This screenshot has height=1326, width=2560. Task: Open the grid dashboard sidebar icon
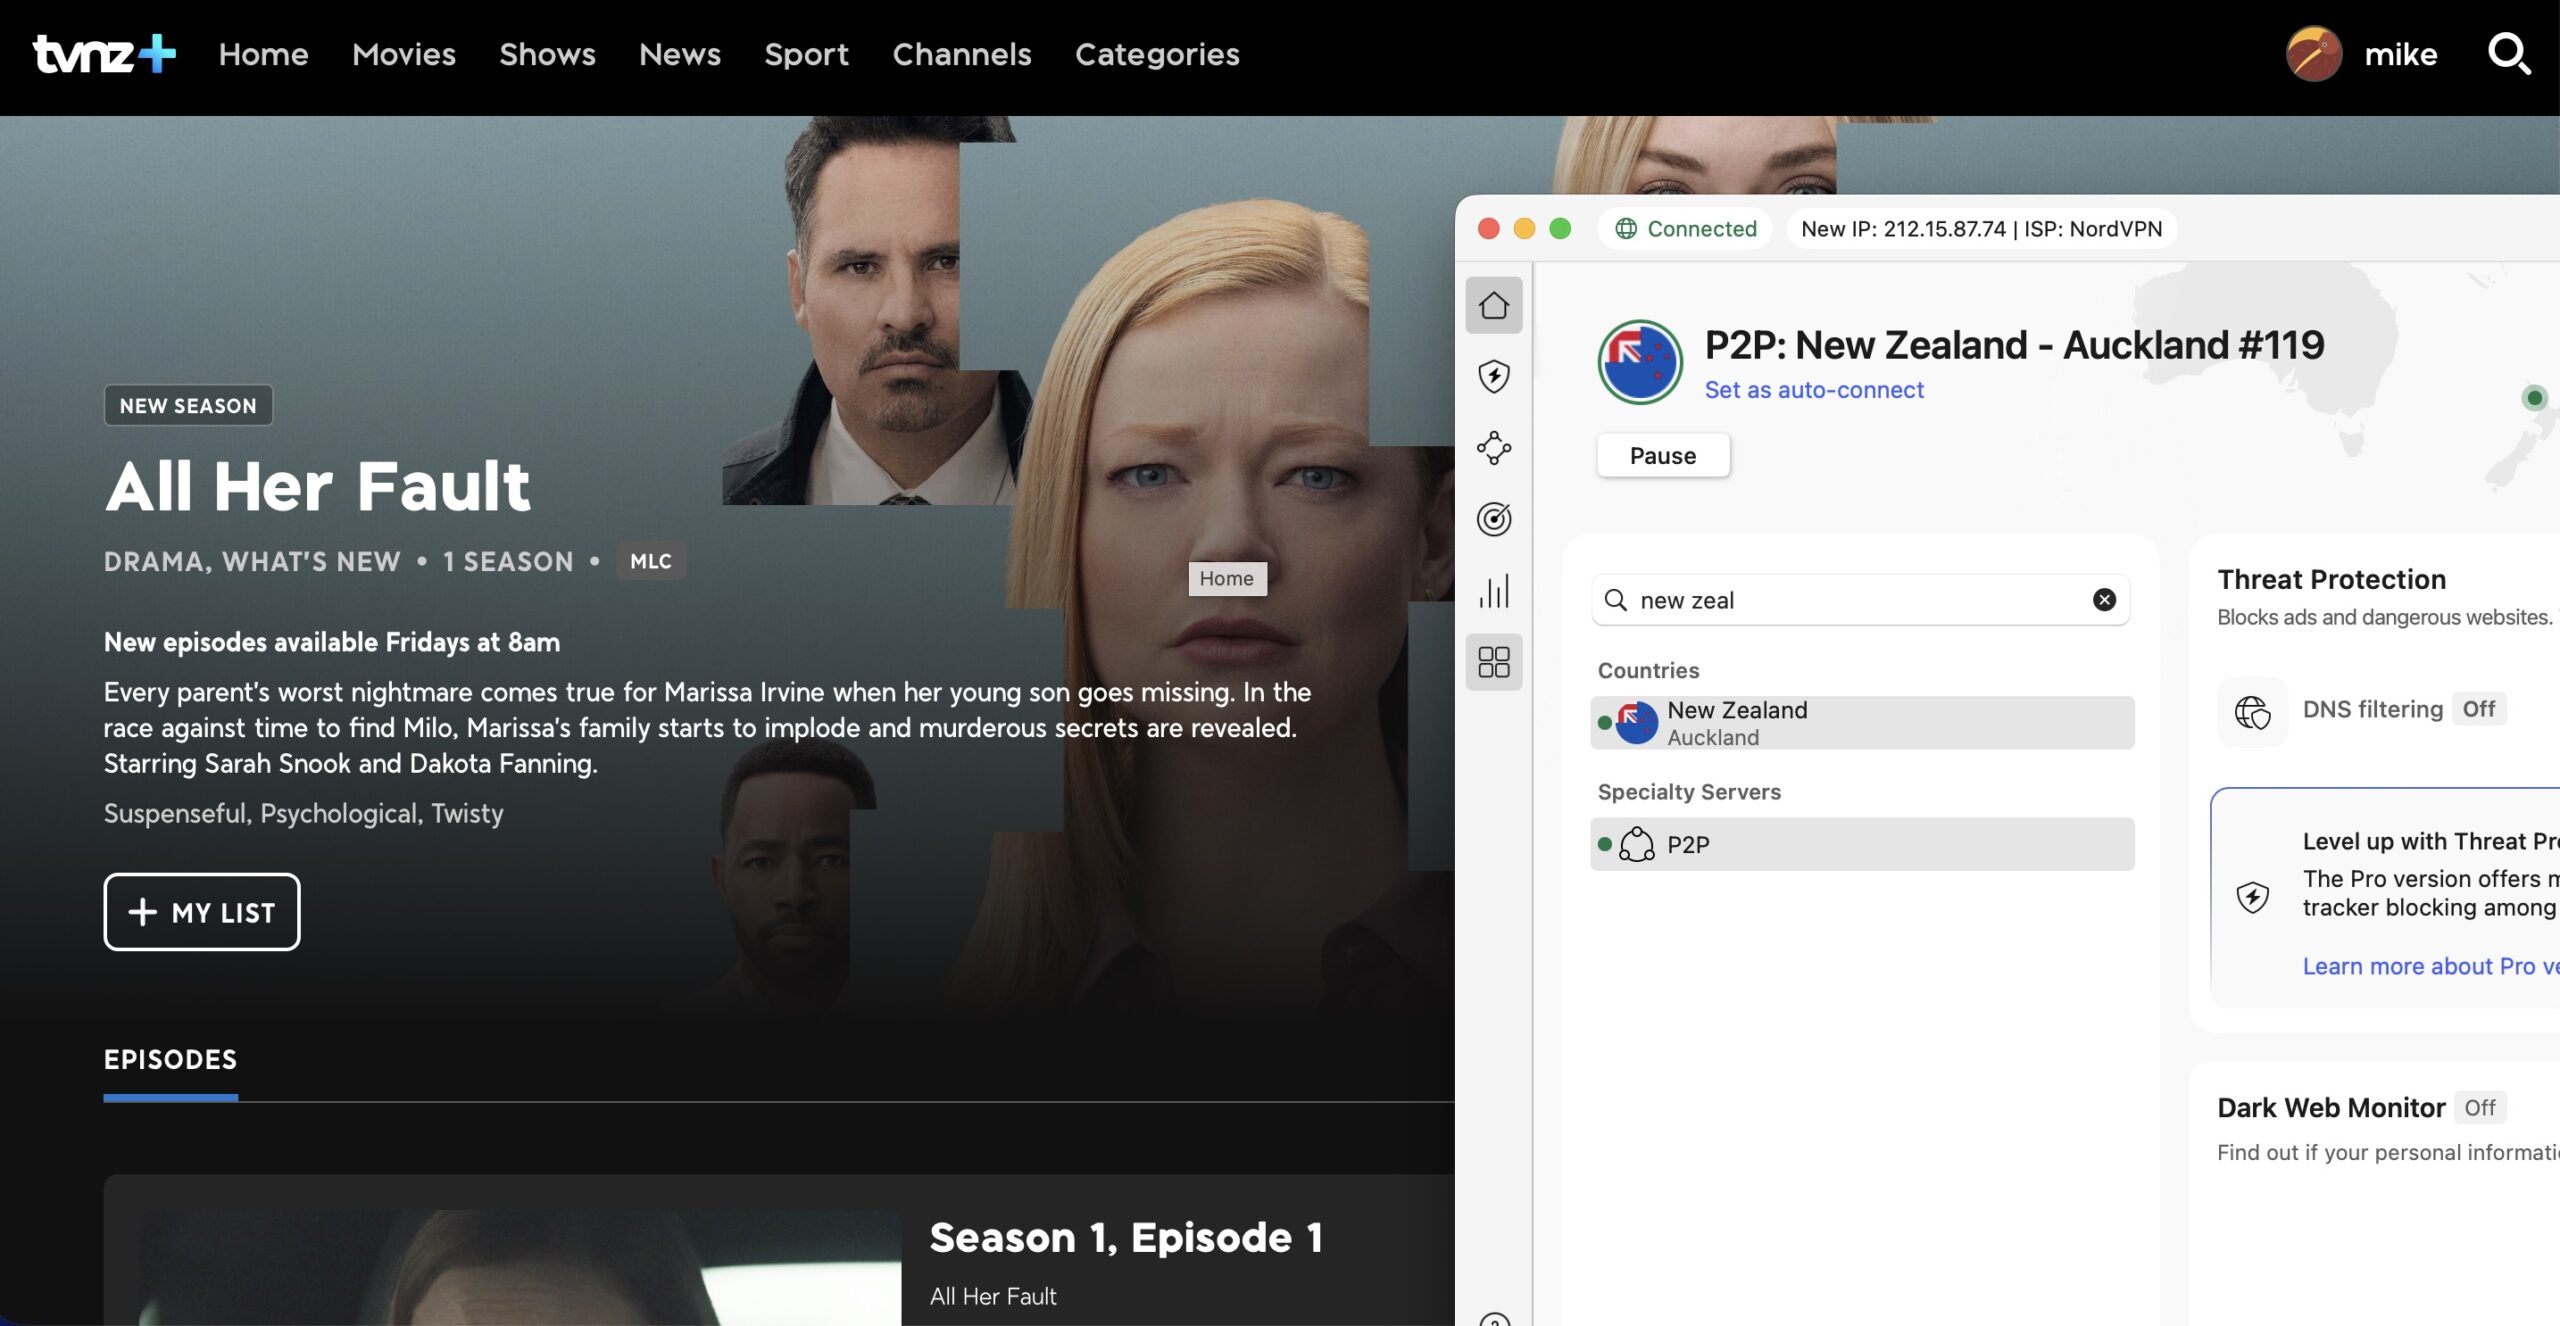[1494, 662]
